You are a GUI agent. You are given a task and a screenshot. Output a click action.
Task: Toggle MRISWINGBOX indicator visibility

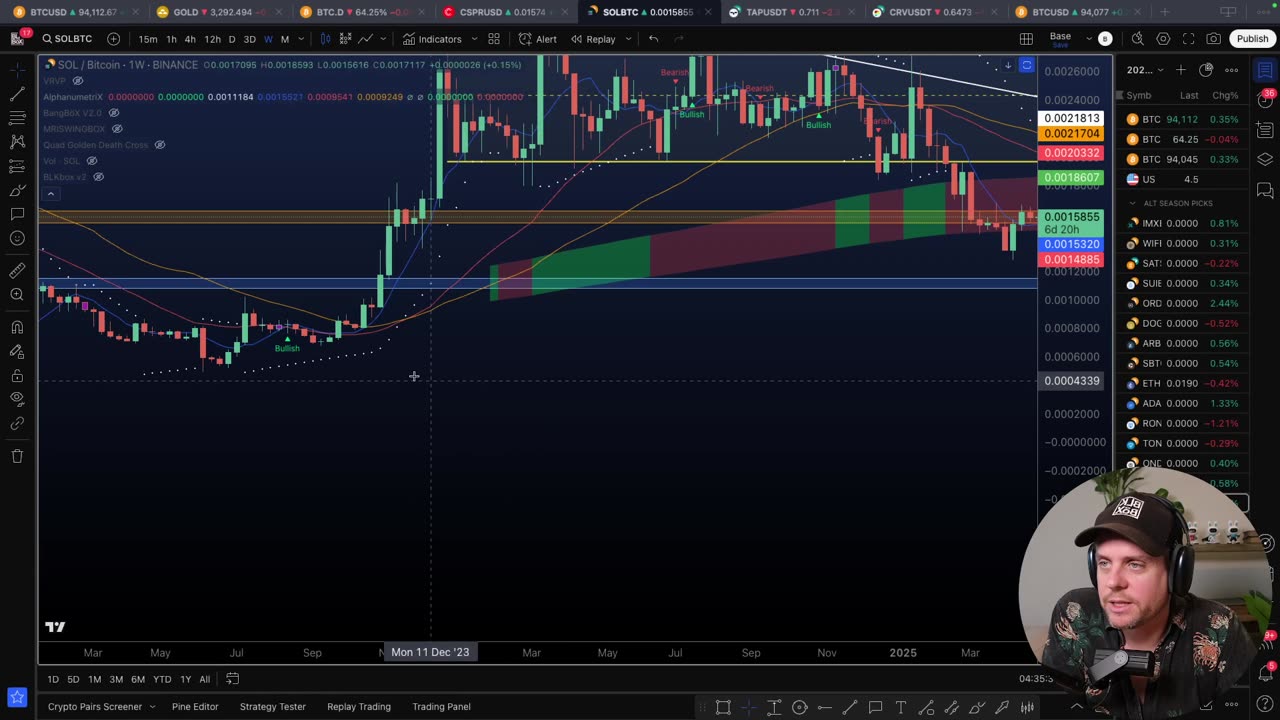tap(117, 129)
